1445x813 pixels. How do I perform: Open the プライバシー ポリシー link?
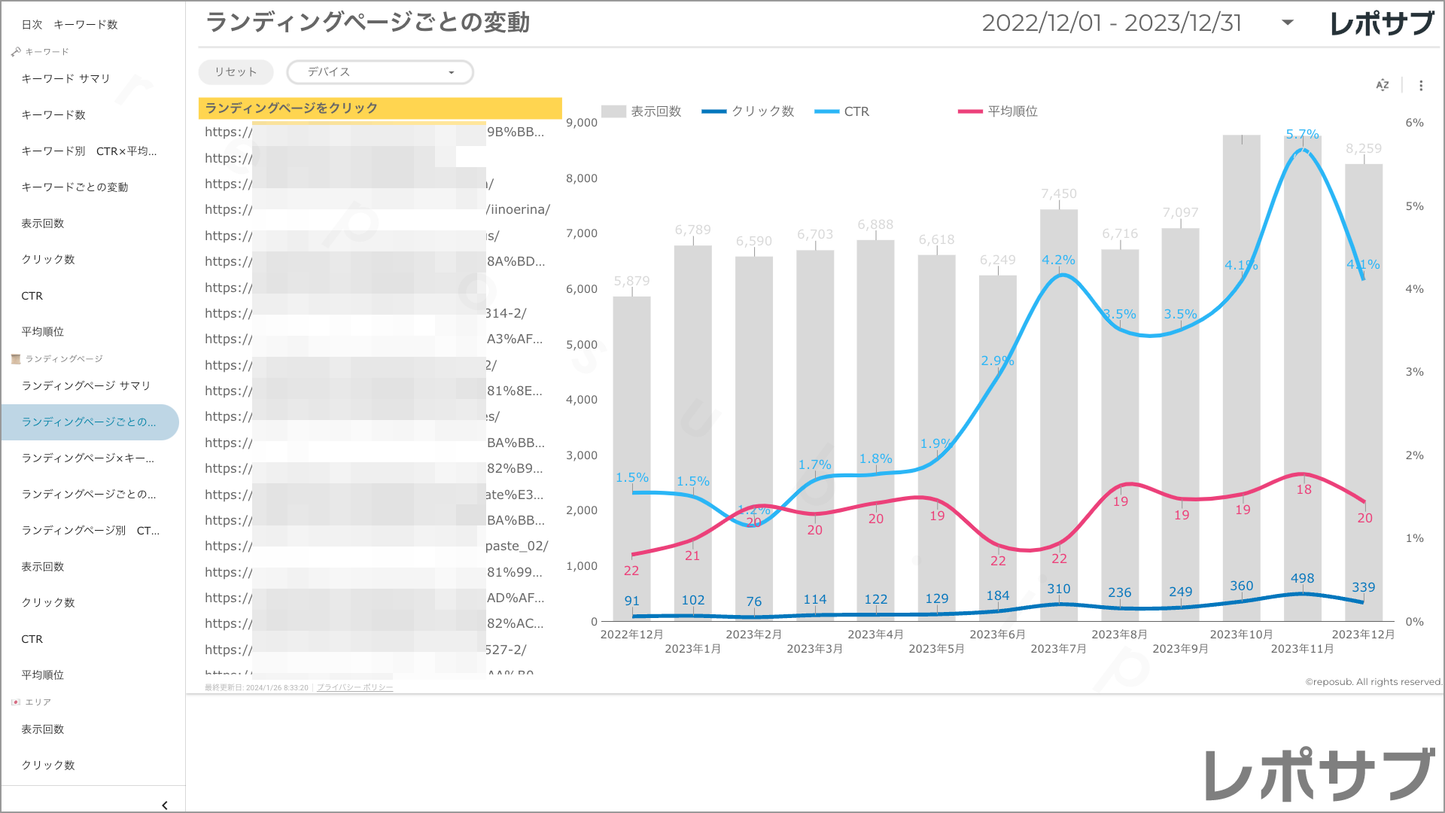pos(354,688)
